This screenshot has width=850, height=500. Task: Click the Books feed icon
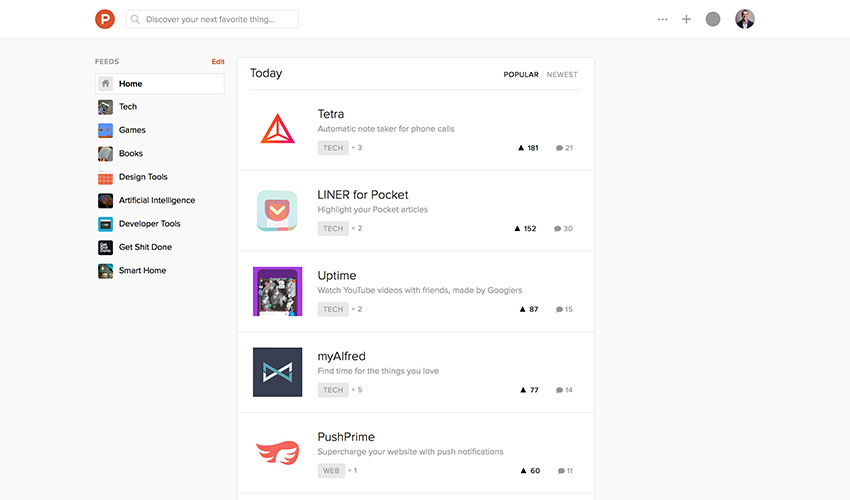point(105,153)
